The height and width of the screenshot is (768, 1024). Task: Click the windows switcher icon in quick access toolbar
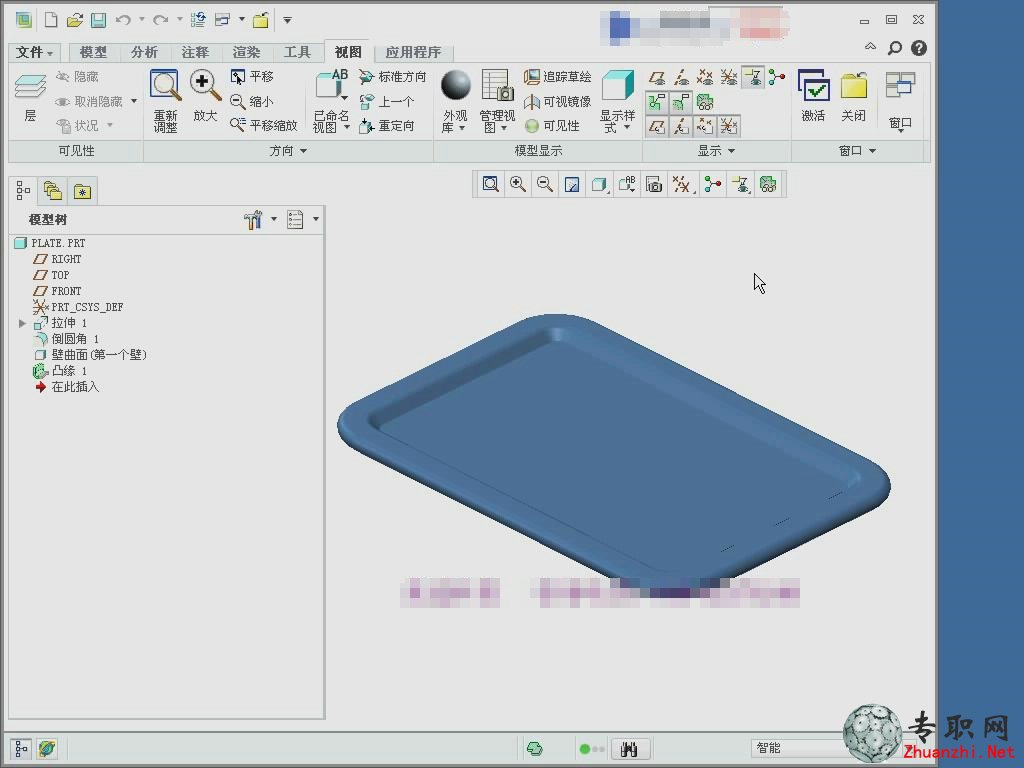[223, 20]
